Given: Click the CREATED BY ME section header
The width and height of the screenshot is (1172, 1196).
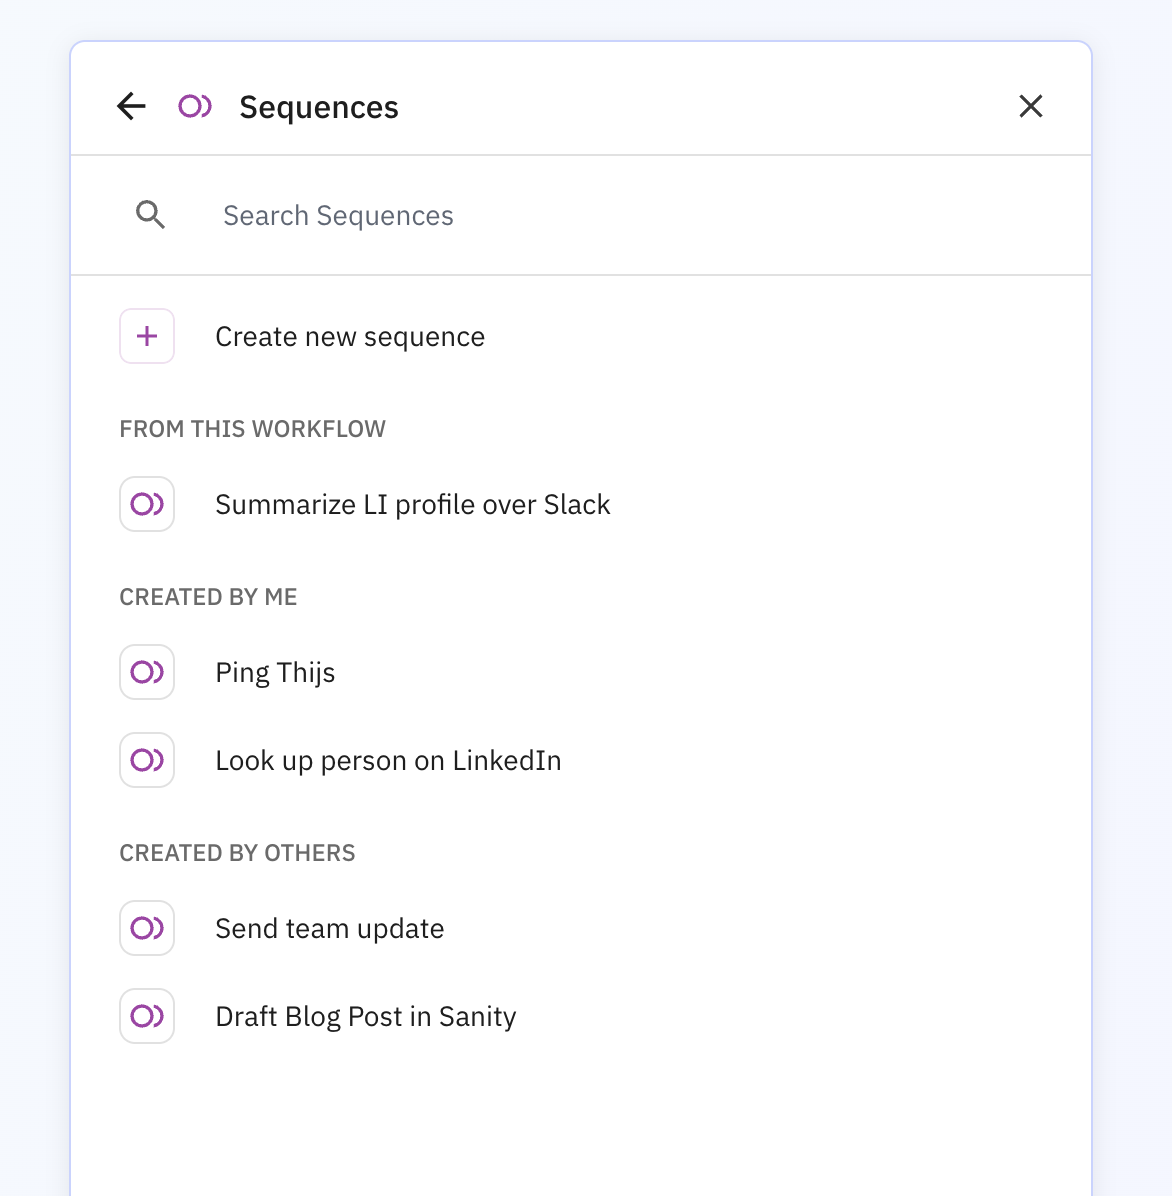Looking at the screenshot, I should click(x=208, y=596).
